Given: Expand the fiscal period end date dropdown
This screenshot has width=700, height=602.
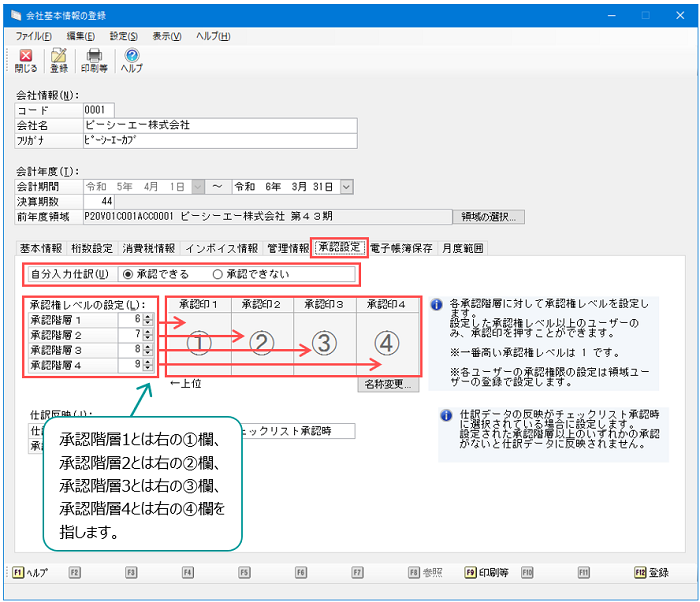Looking at the screenshot, I should tap(346, 186).
